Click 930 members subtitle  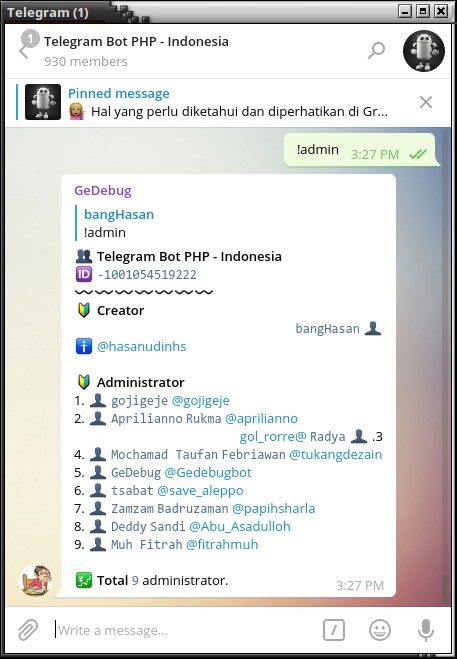pos(86,62)
